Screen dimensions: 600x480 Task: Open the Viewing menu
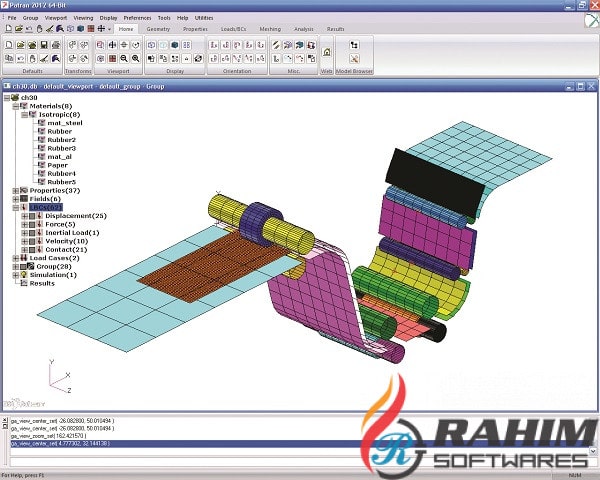coord(83,18)
